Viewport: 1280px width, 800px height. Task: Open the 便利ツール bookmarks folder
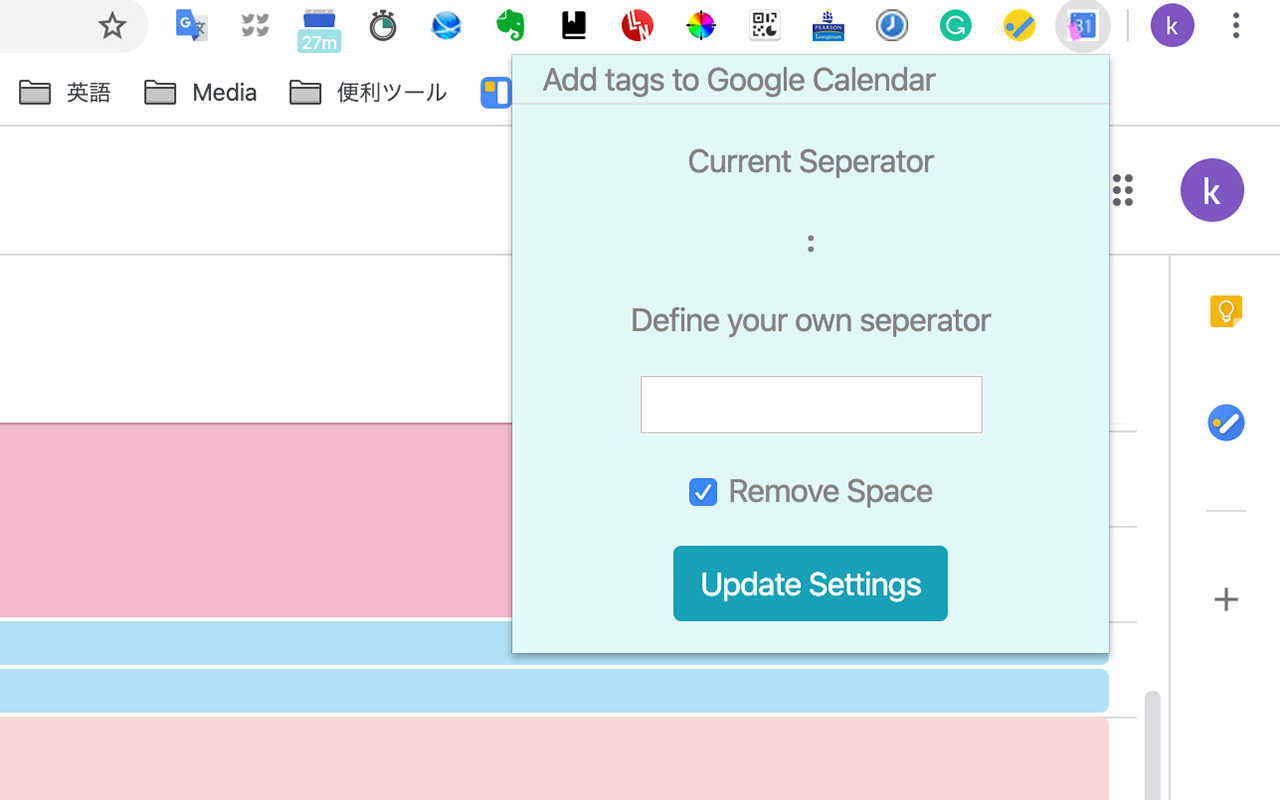[x=368, y=93]
